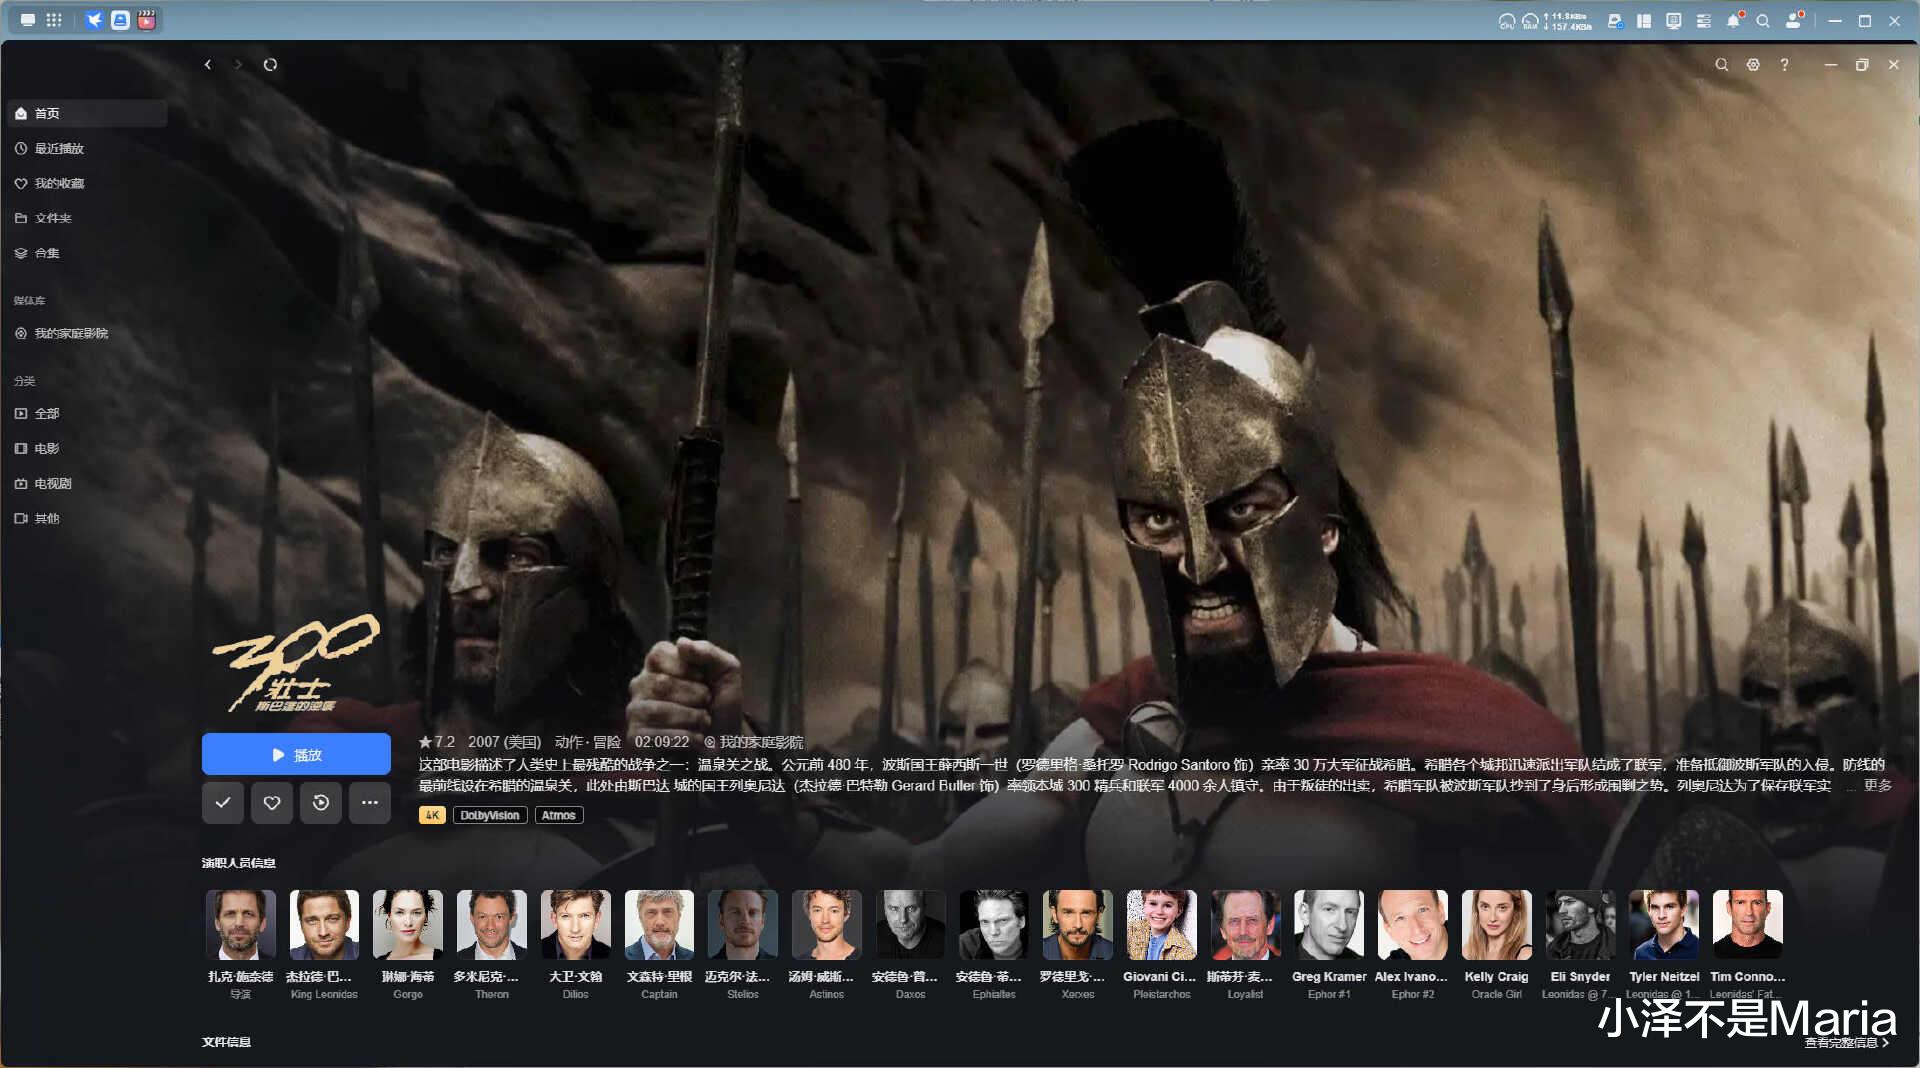Open the monitor tray icon
Screen dimensions: 1920x1068
click(x=1674, y=21)
